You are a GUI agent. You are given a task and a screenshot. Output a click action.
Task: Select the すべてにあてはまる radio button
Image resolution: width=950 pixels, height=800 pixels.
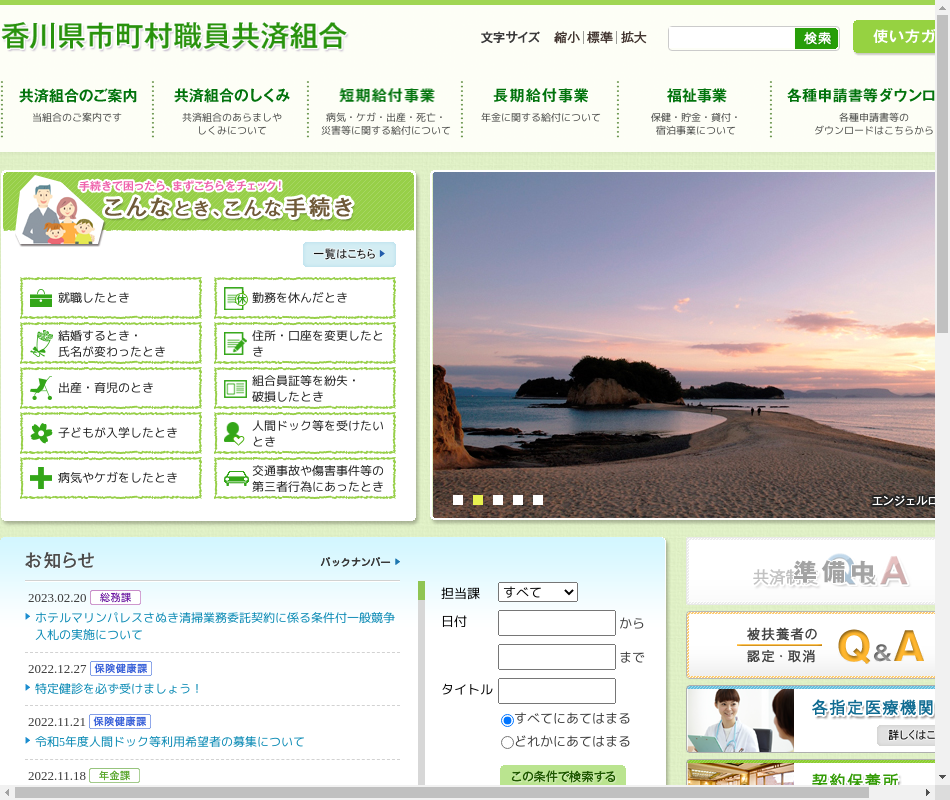(507, 720)
